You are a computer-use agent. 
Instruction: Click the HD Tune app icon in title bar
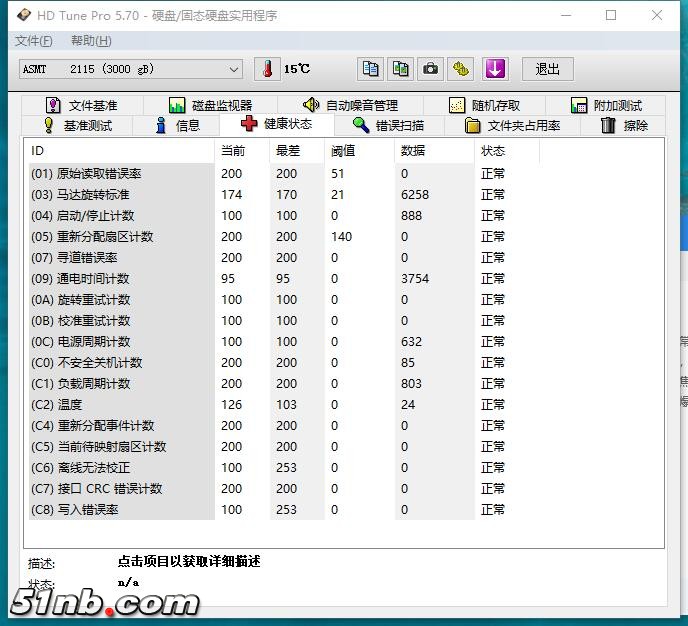(24, 15)
